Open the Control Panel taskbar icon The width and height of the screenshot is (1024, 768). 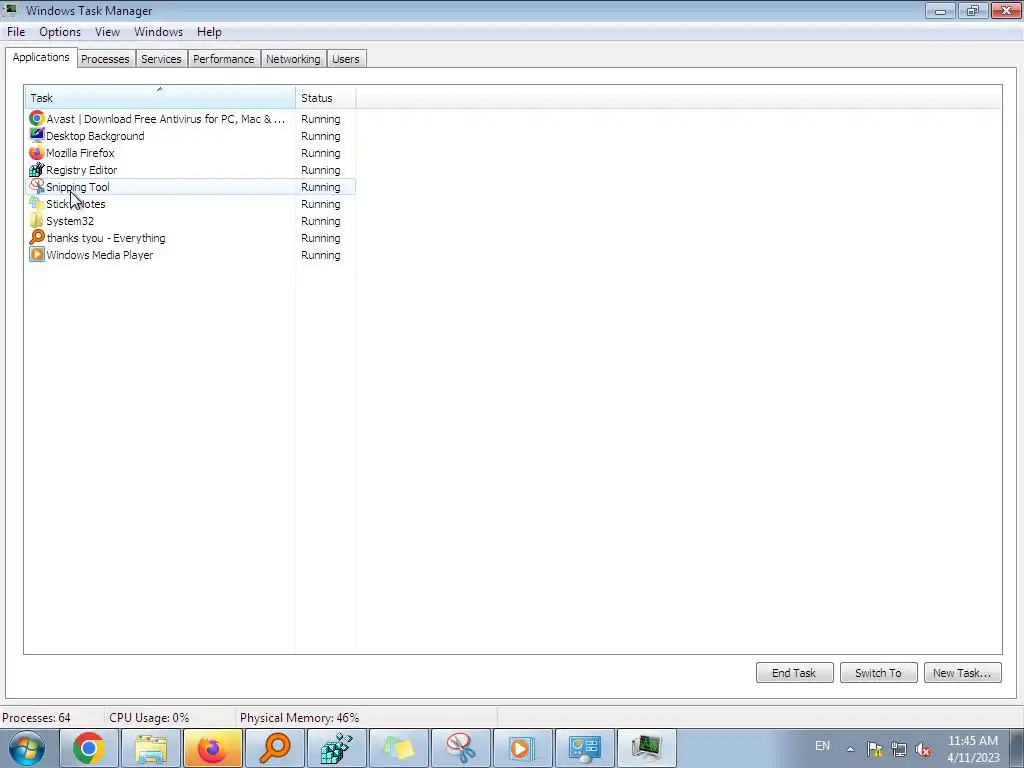pyautogui.click(x=585, y=748)
